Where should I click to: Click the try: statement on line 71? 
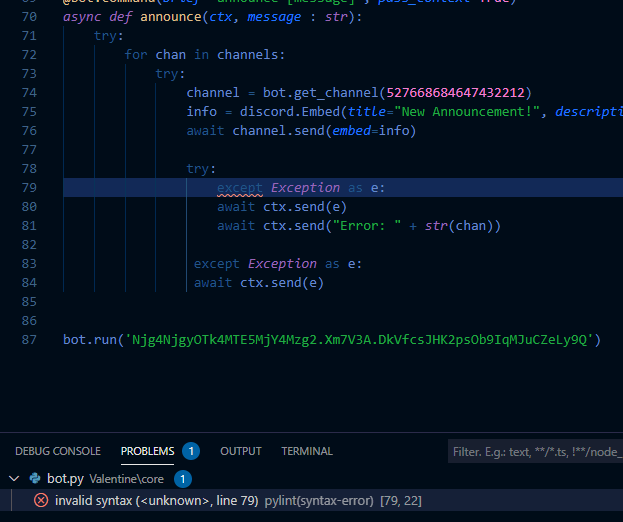point(108,36)
